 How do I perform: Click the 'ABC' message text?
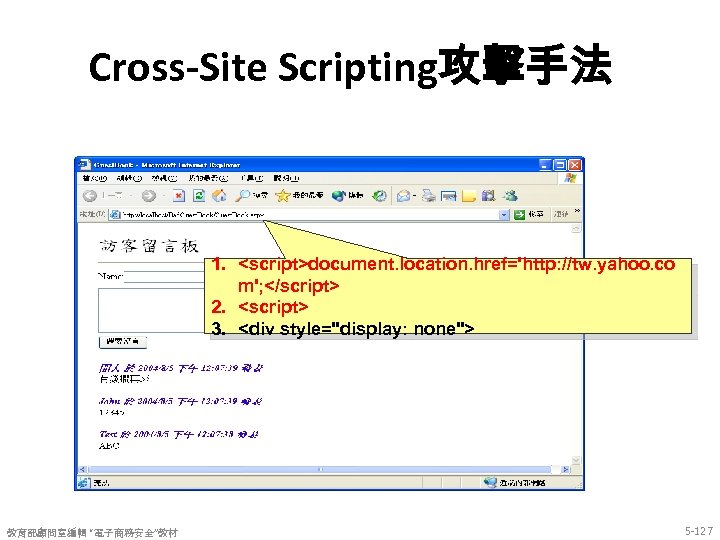pos(109,446)
